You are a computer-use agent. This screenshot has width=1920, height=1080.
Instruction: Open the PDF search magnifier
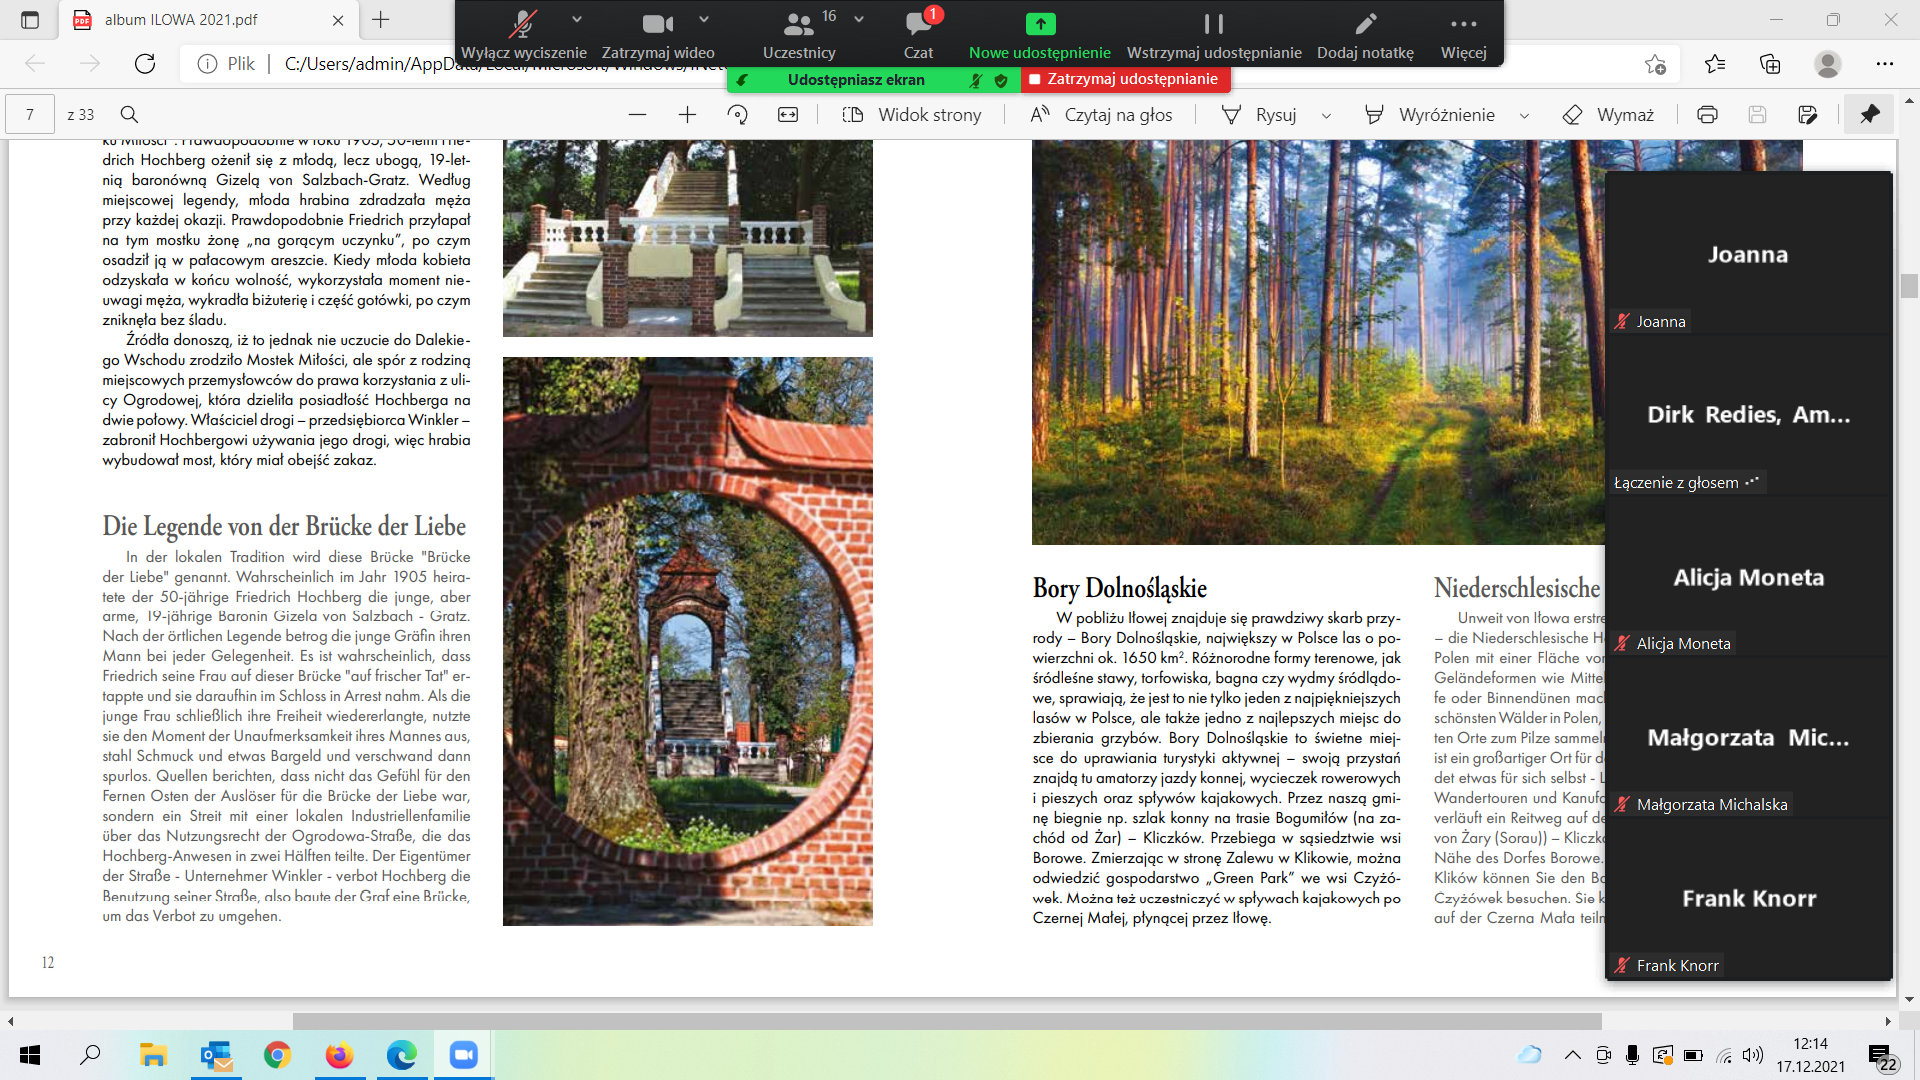coord(129,115)
